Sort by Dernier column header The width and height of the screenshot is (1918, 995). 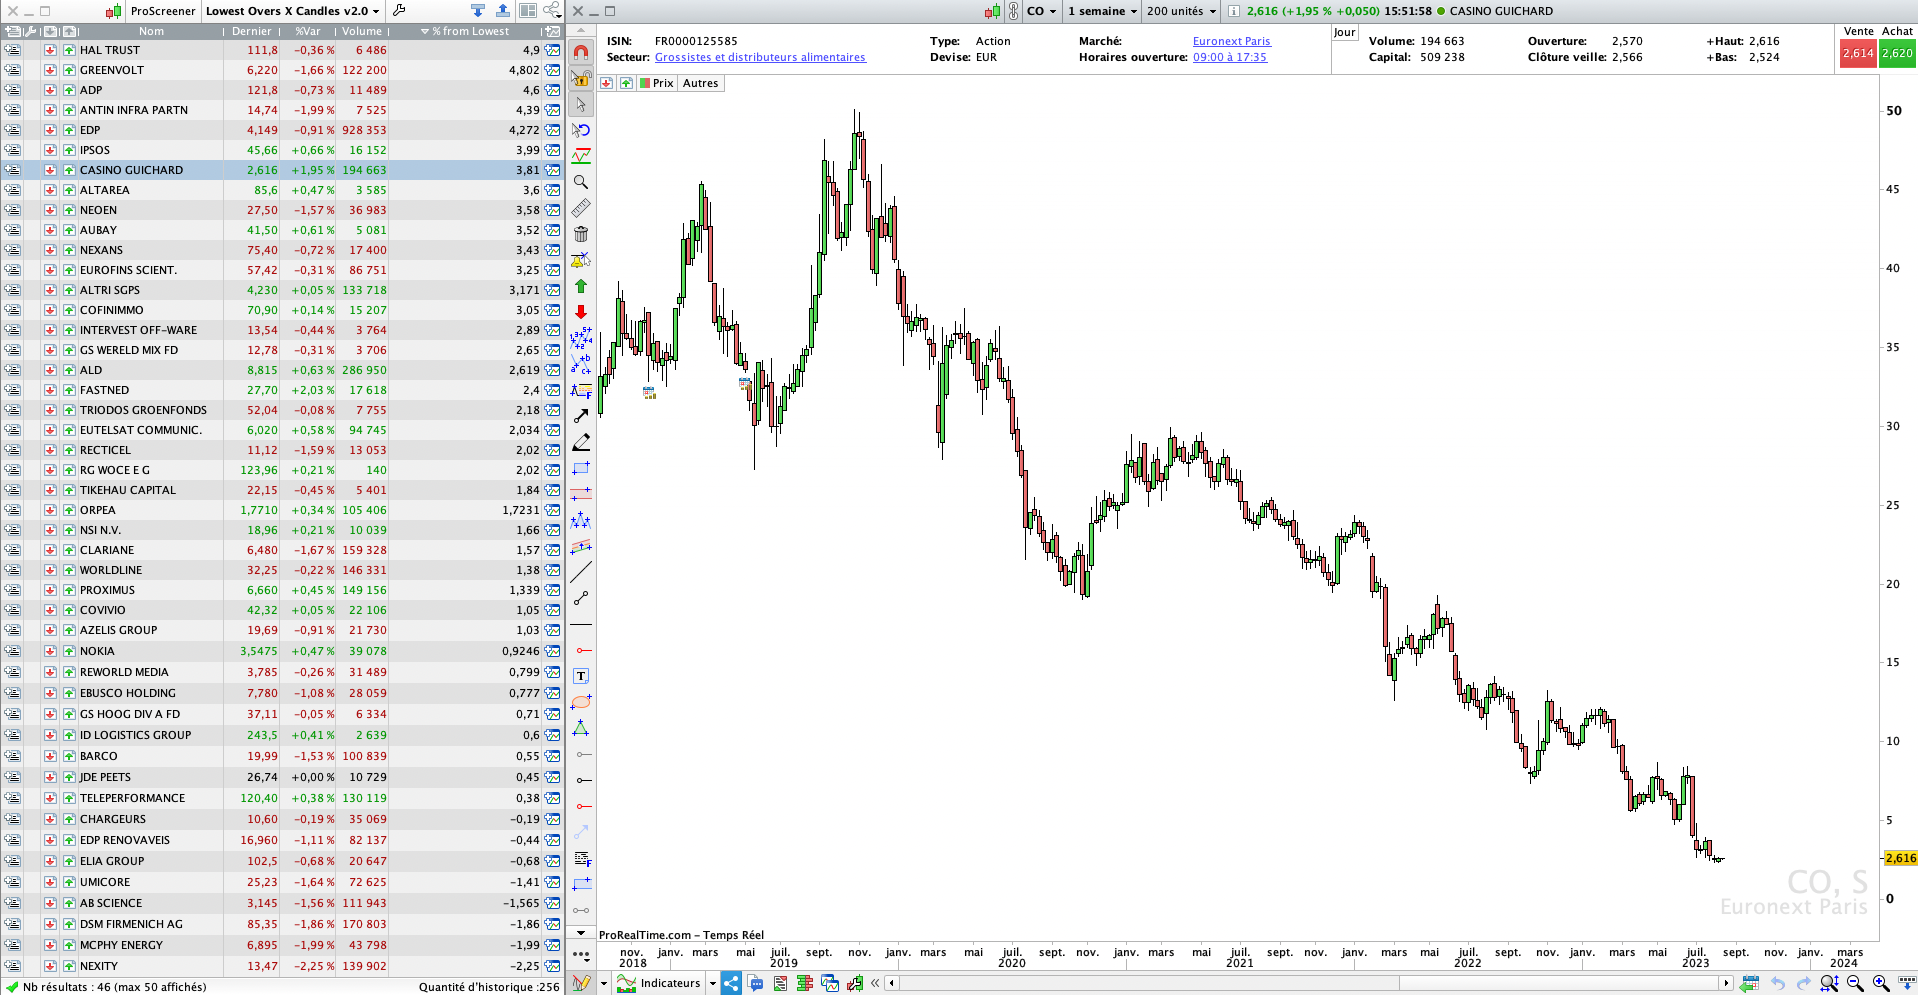(252, 31)
